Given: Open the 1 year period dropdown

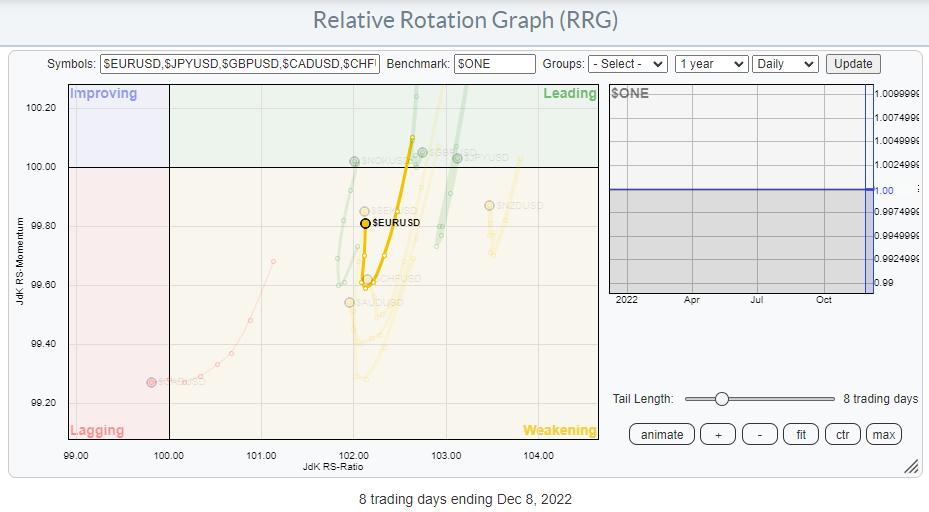Looking at the screenshot, I should click(x=711, y=64).
